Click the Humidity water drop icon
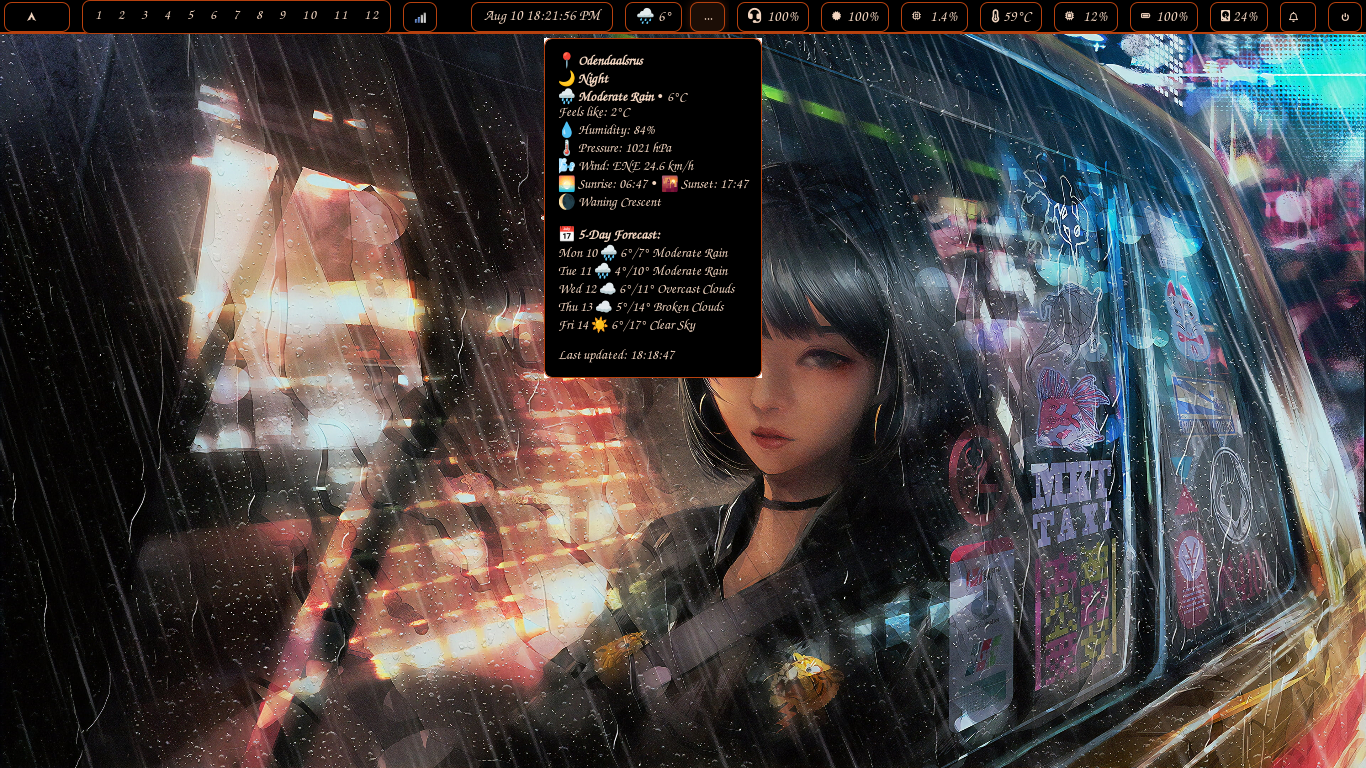This screenshot has height=768, width=1366. click(x=566, y=130)
